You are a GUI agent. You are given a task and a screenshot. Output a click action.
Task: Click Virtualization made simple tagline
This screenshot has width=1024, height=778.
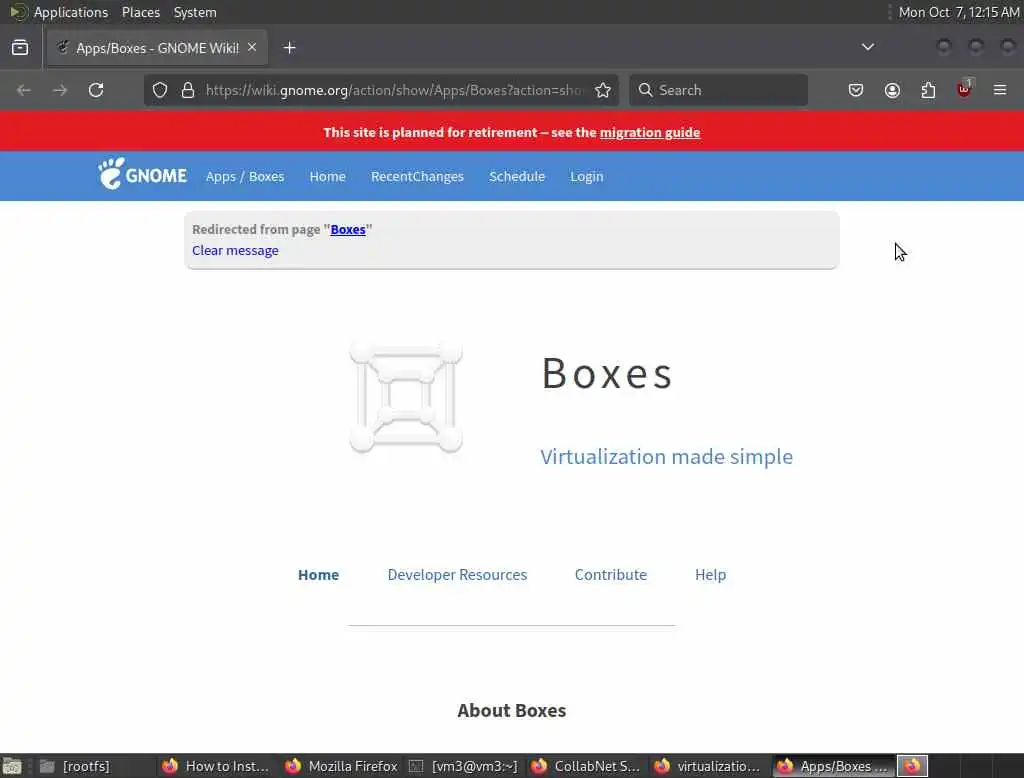(x=666, y=457)
